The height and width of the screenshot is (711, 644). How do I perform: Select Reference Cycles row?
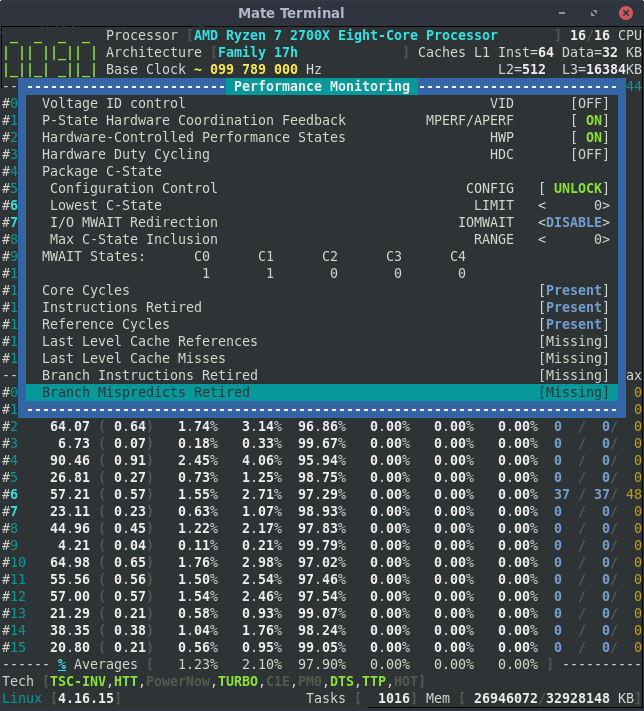(322, 325)
